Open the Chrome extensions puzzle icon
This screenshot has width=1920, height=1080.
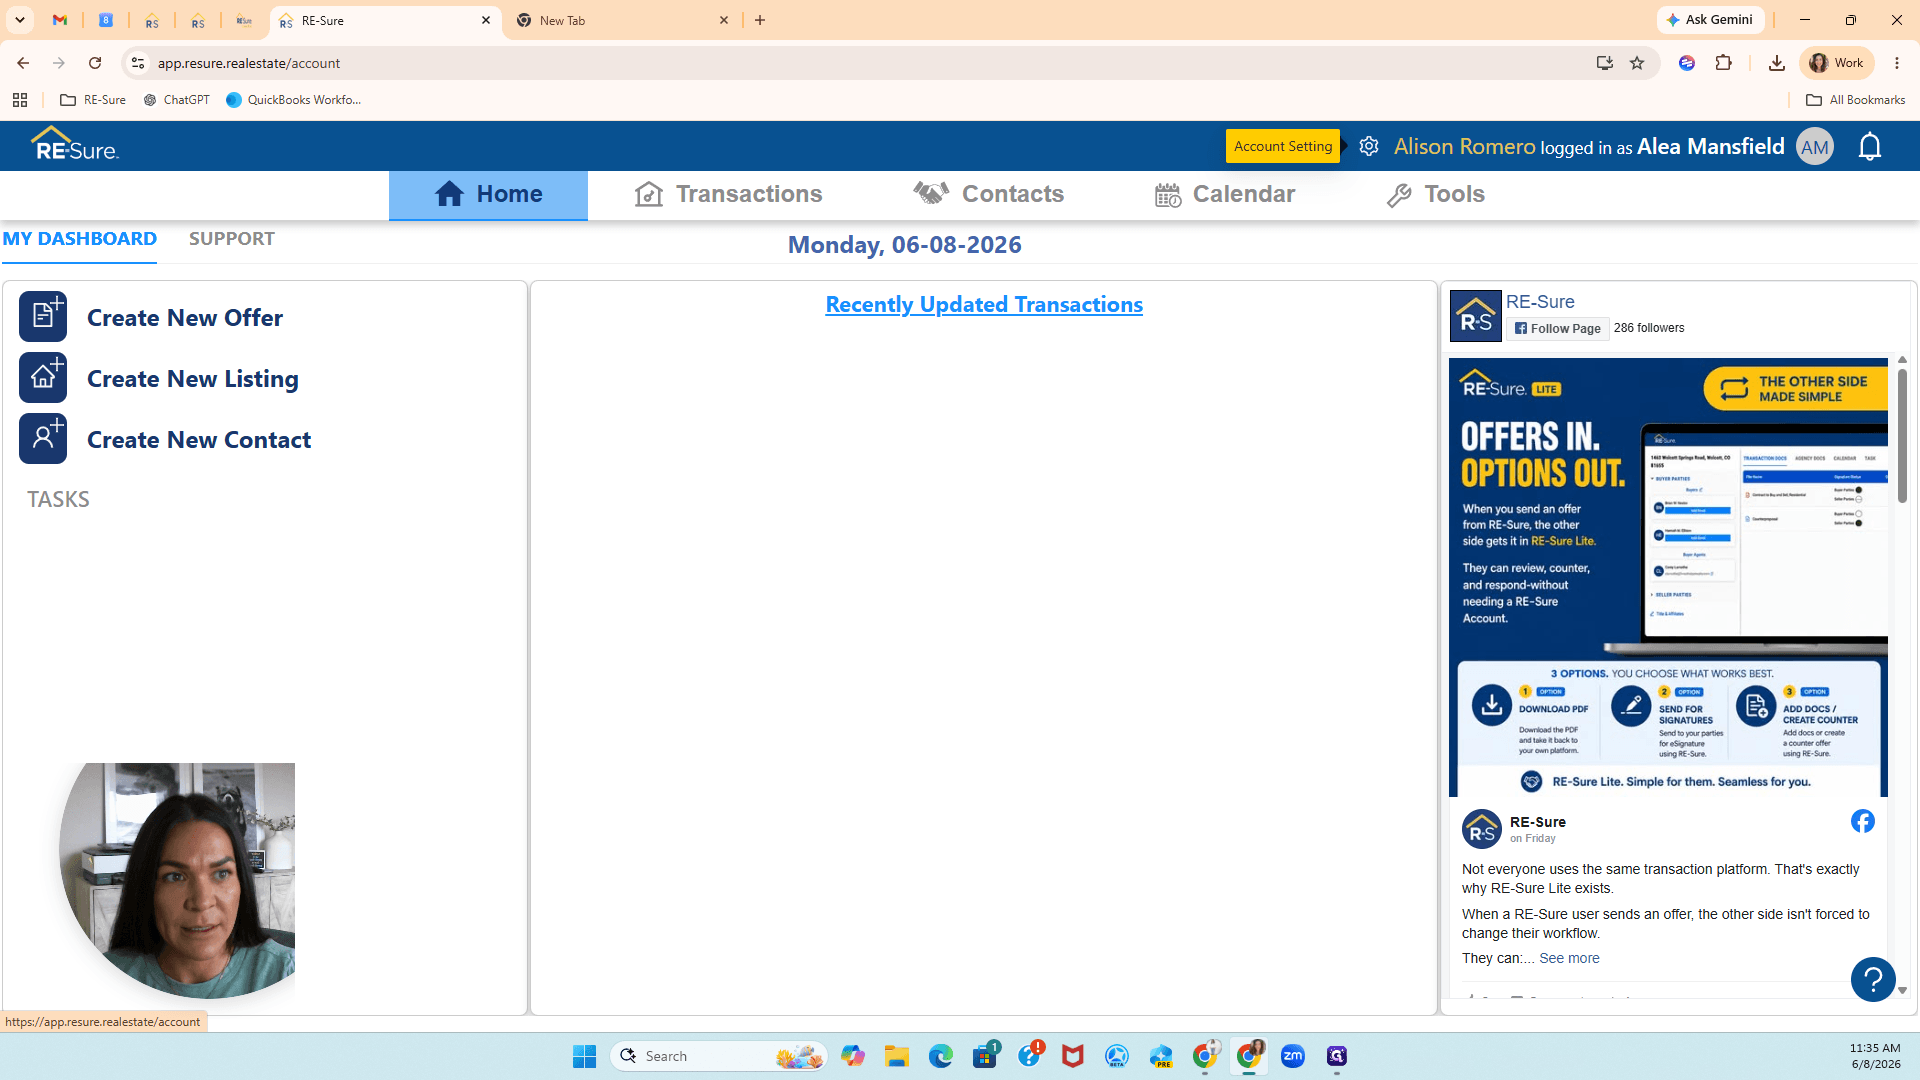(x=1723, y=63)
